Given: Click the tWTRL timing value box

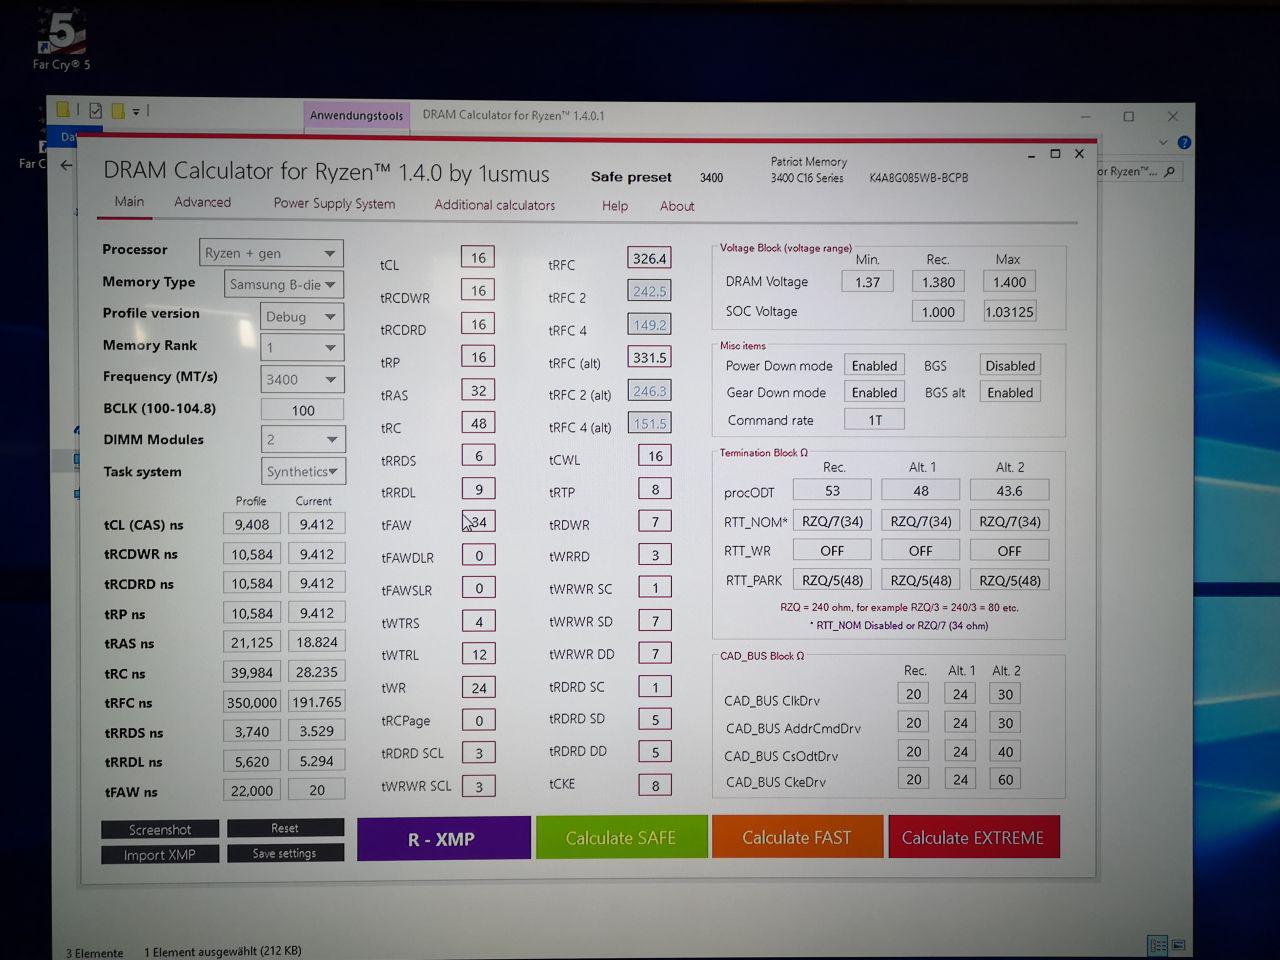Looking at the screenshot, I should coord(479,654).
